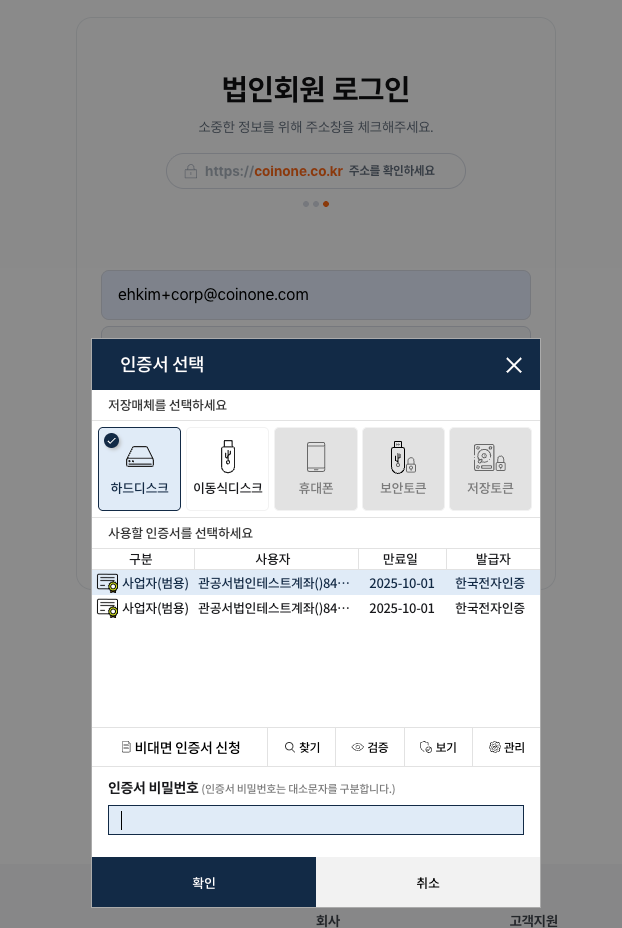Click the lock icon beside https://coinone.co.kr
The height and width of the screenshot is (928, 622).
[x=191, y=171]
